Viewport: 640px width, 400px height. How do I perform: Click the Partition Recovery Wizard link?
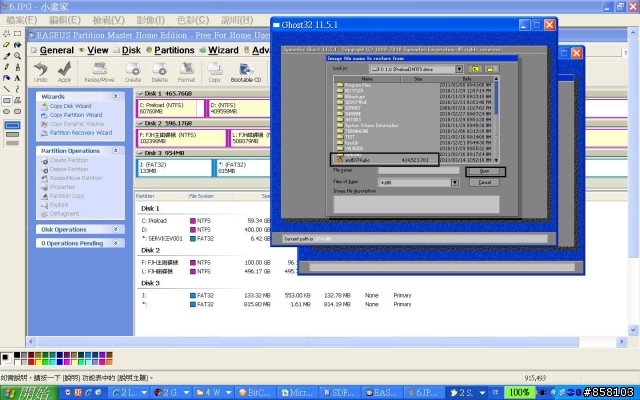(x=81, y=133)
